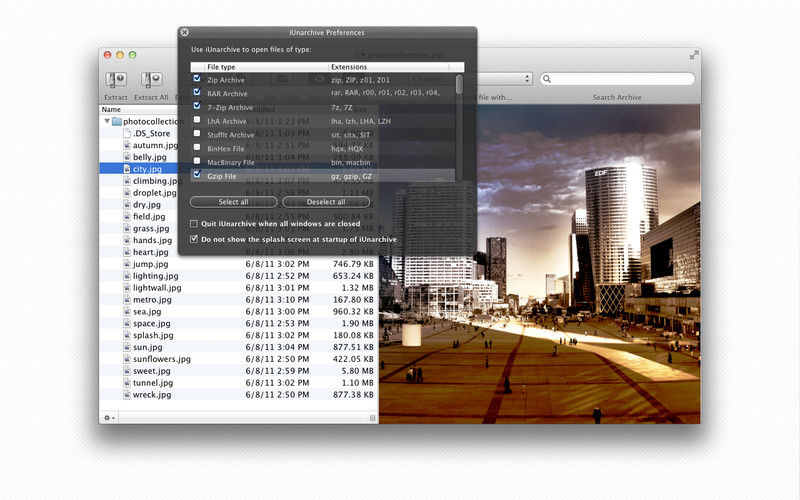Screen dimensions: 800x500
Task: Click the 6/8/11 3:10 PM date
Action: 277,299
